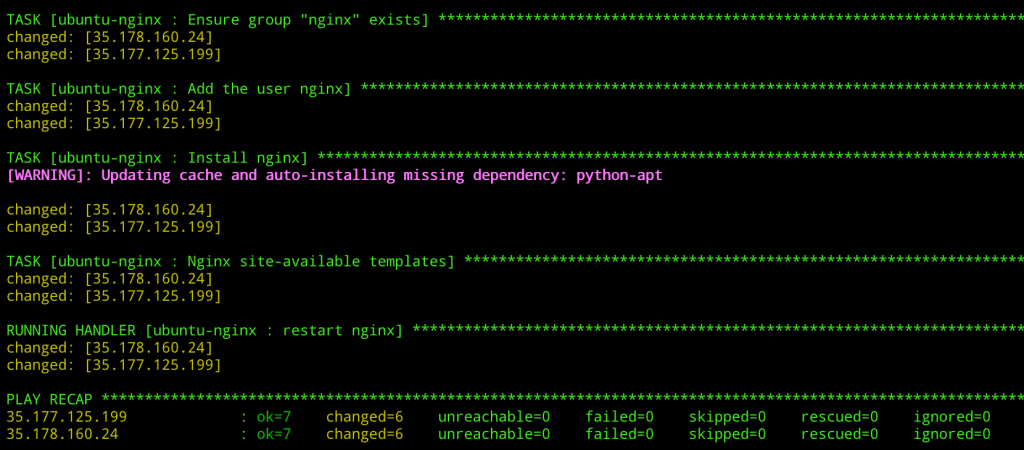This screenshot has height=450, width=1024.
Task: Click the python-apt warning message
Action: 334,176
